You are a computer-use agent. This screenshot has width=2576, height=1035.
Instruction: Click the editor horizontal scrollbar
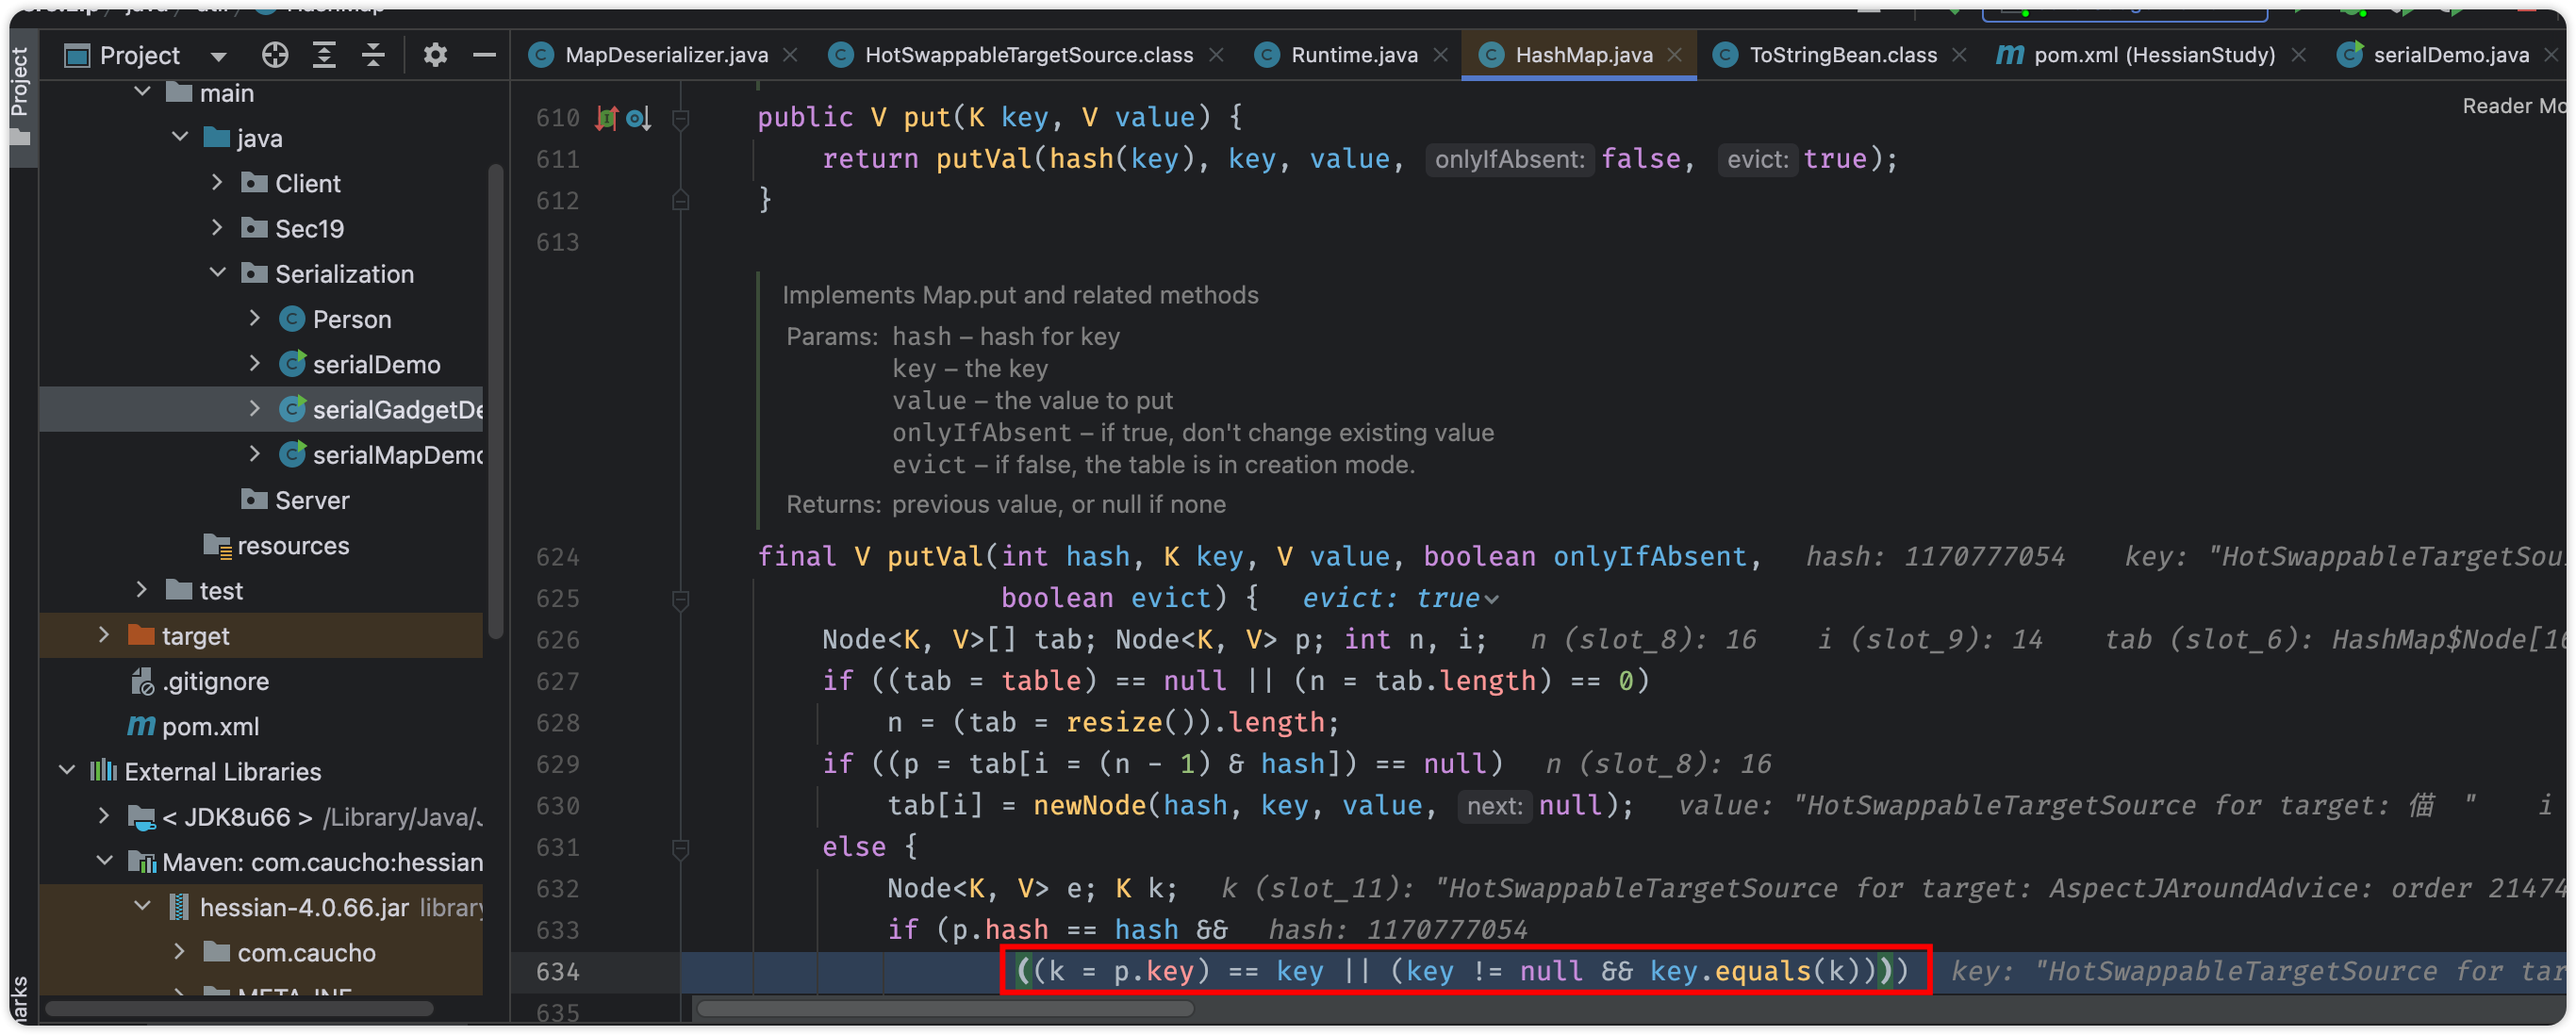946,1008
